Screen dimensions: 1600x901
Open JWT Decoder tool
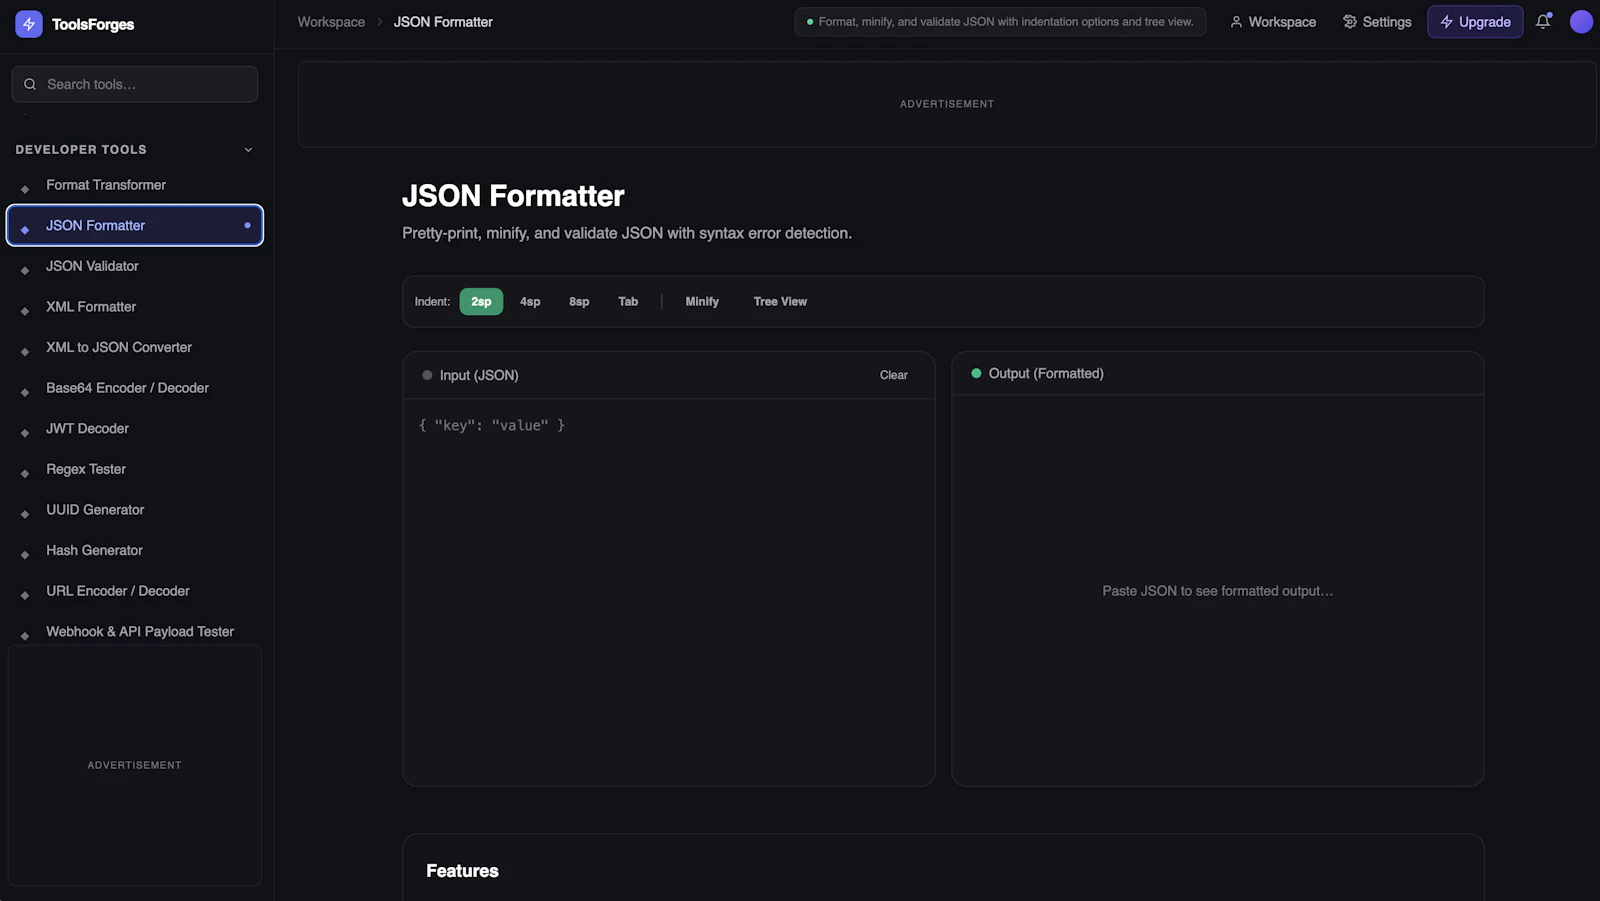(135, 429)
